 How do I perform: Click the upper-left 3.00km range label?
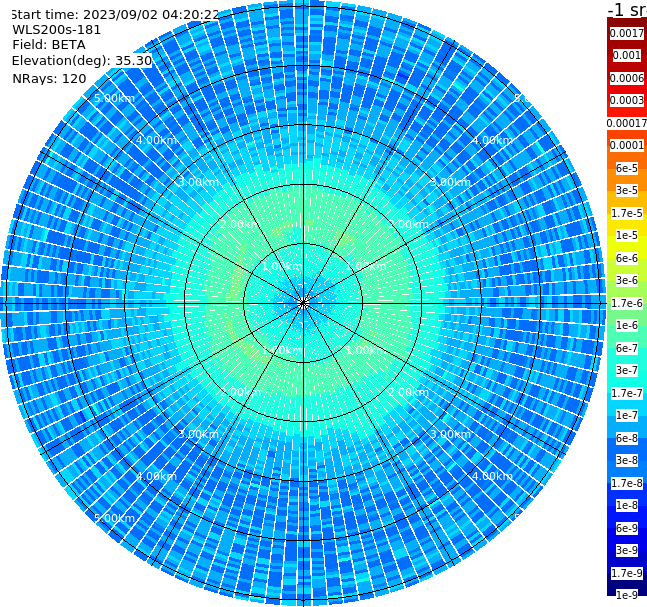point(198,182)
